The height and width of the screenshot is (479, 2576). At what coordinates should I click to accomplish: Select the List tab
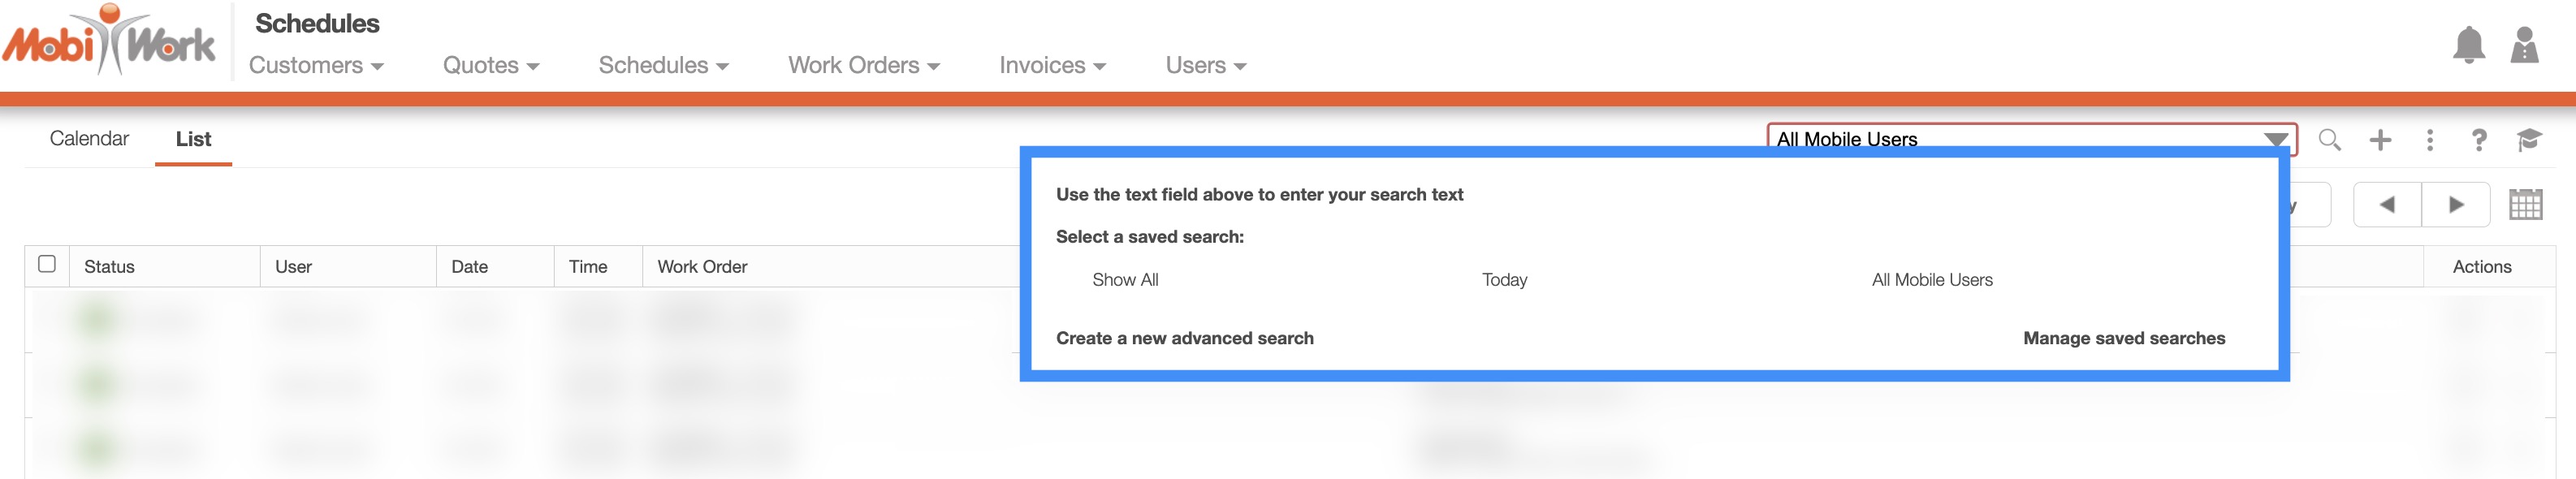pos(193,139)
